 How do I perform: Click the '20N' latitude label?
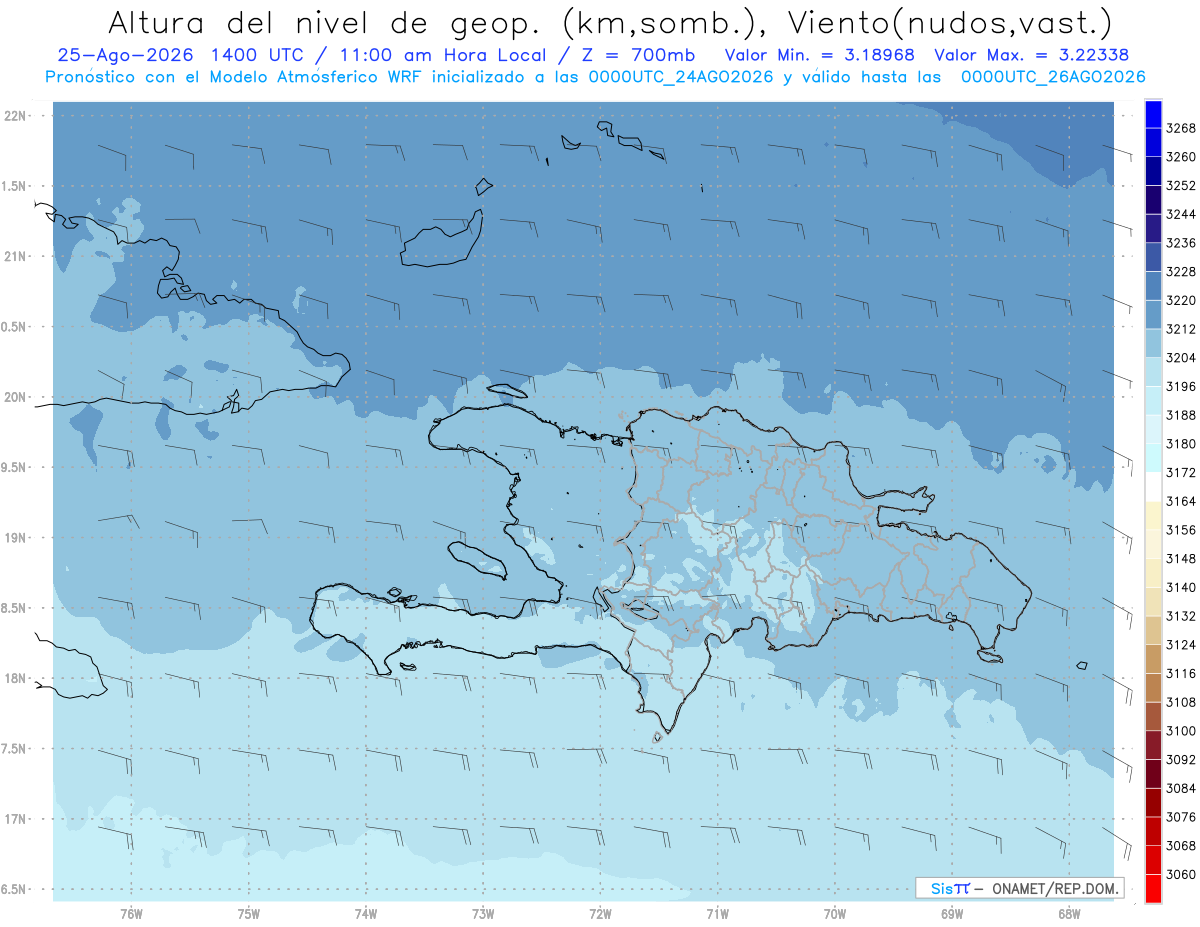tap(17, 397)
